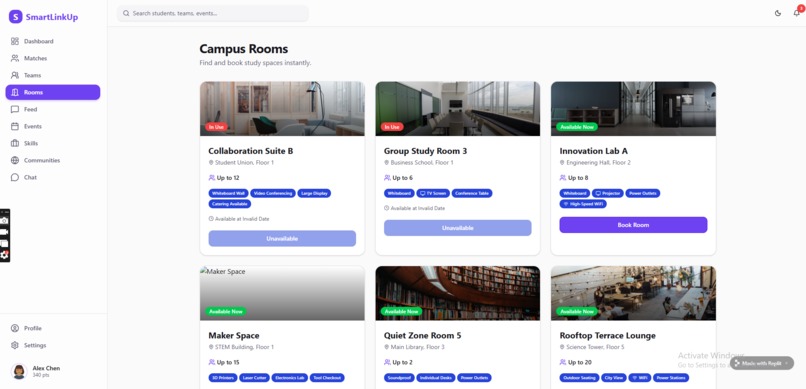Click the location pin beside Student Union
The image size is (806, 389).
coord(211,162)
